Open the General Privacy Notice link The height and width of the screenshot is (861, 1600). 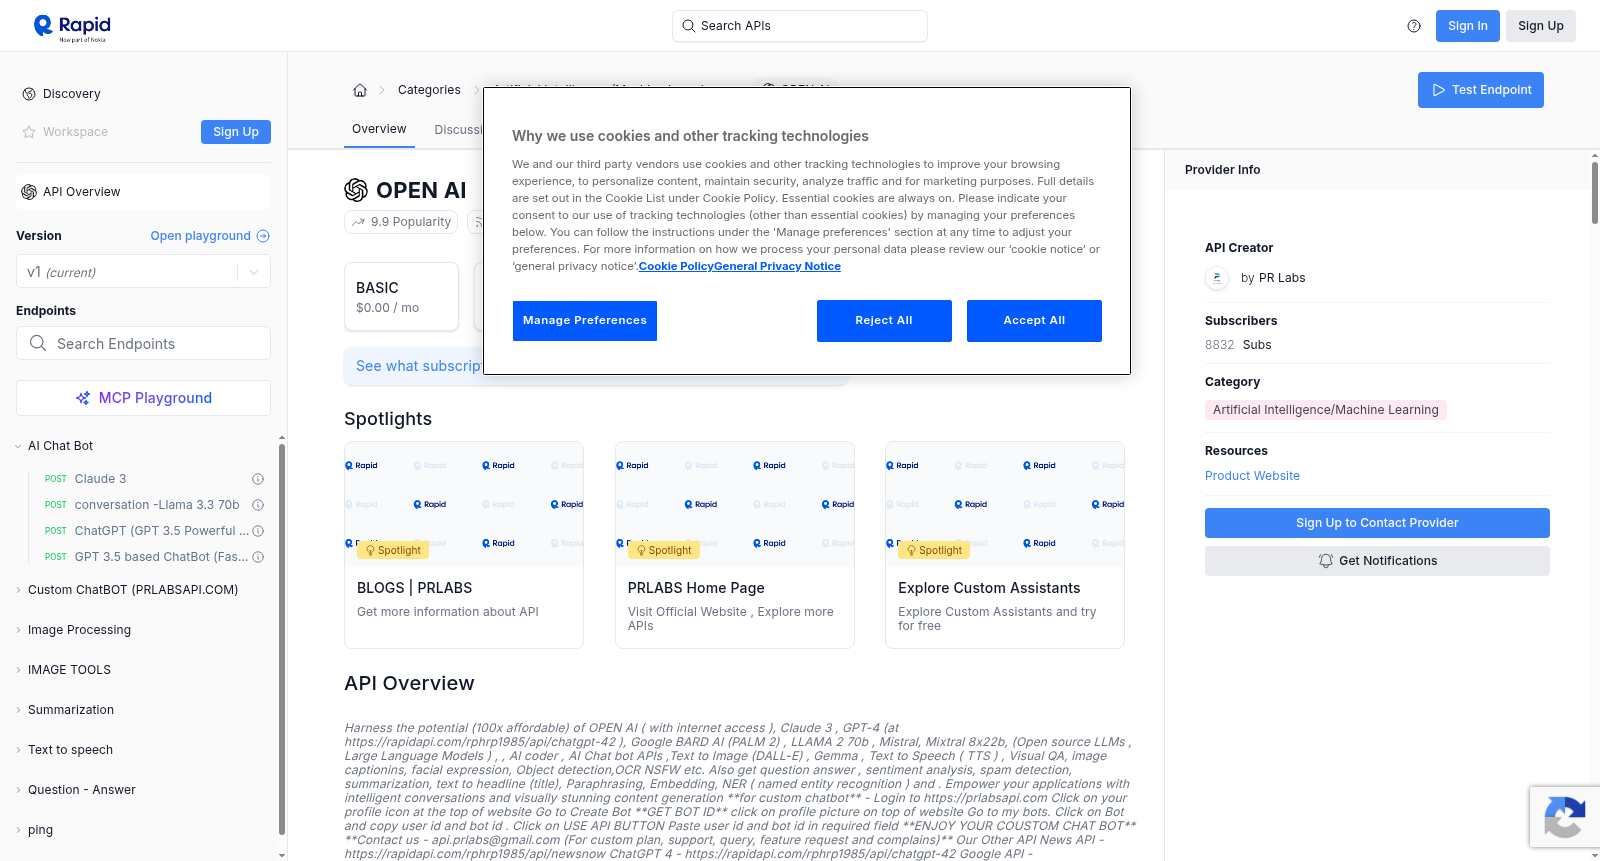pyautogui.click(x=777, y=266)
